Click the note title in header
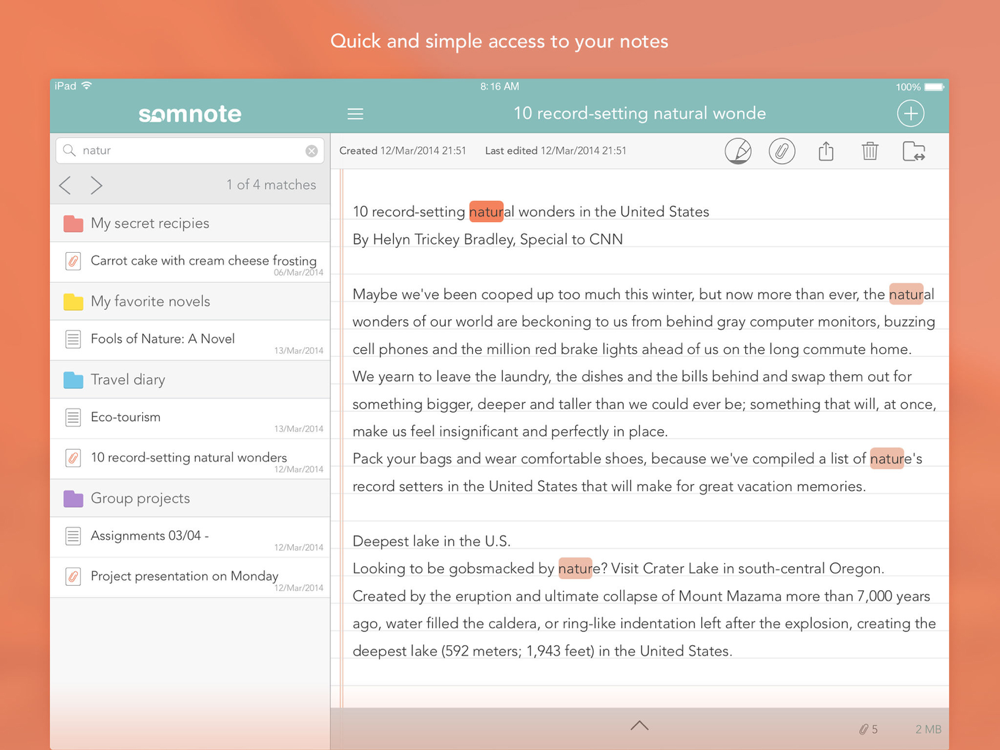Image resolution: width=1000 pixels, height=750 pixels. click(x=640, y=113)
